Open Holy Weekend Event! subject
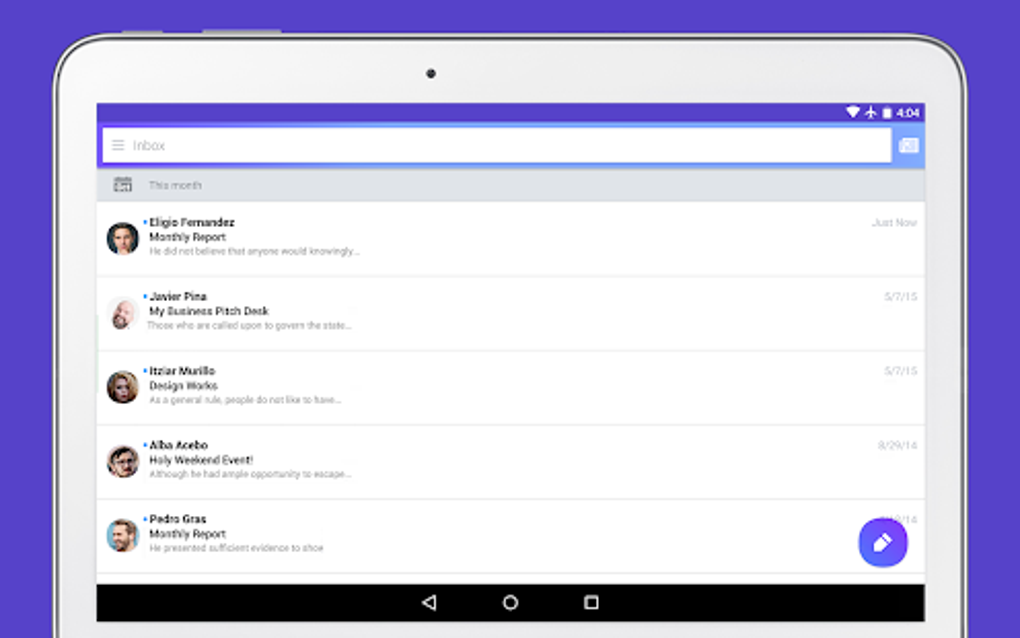The height and width of the screenshot is (638, 1020). click(x=201, y=460)
